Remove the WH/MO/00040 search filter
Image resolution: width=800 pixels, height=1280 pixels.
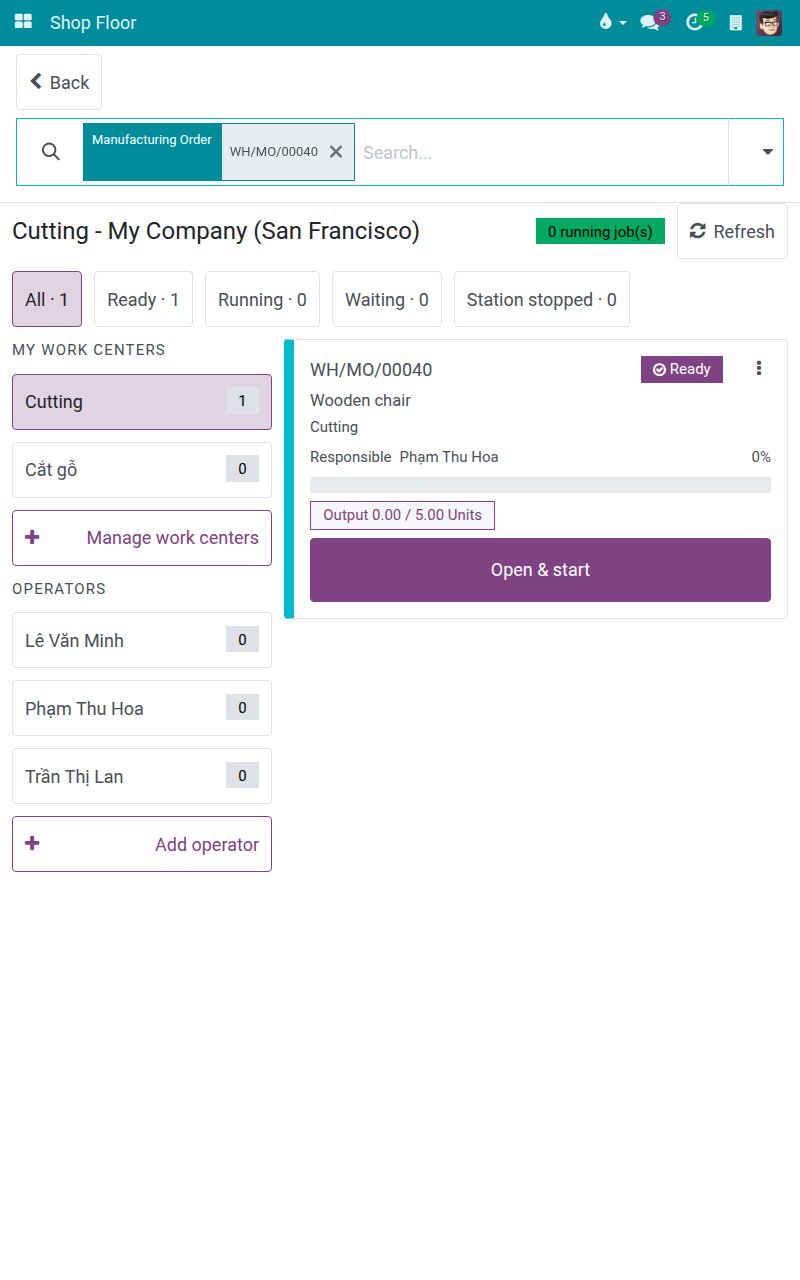[x=336, y=152]
